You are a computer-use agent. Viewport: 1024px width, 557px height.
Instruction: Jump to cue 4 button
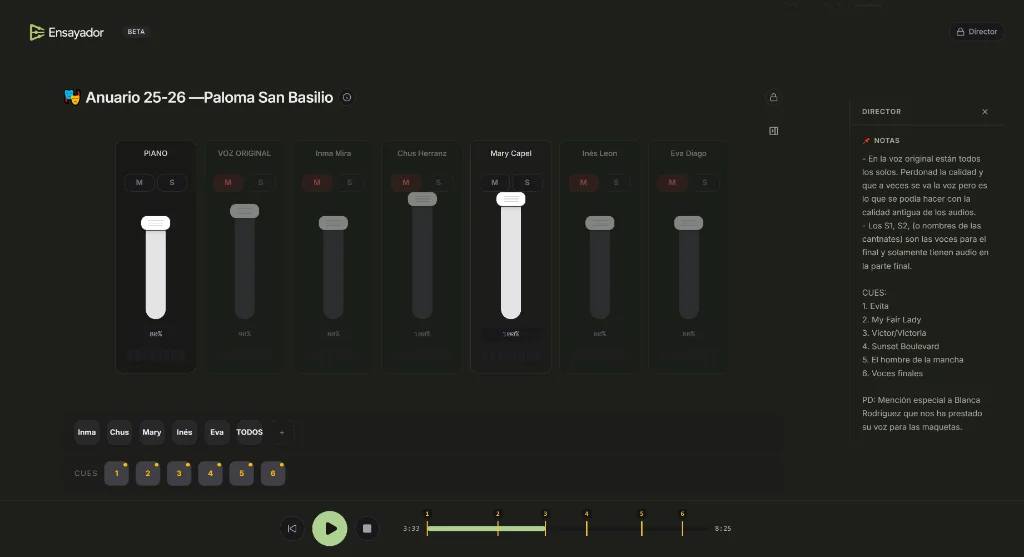(210, 473)
